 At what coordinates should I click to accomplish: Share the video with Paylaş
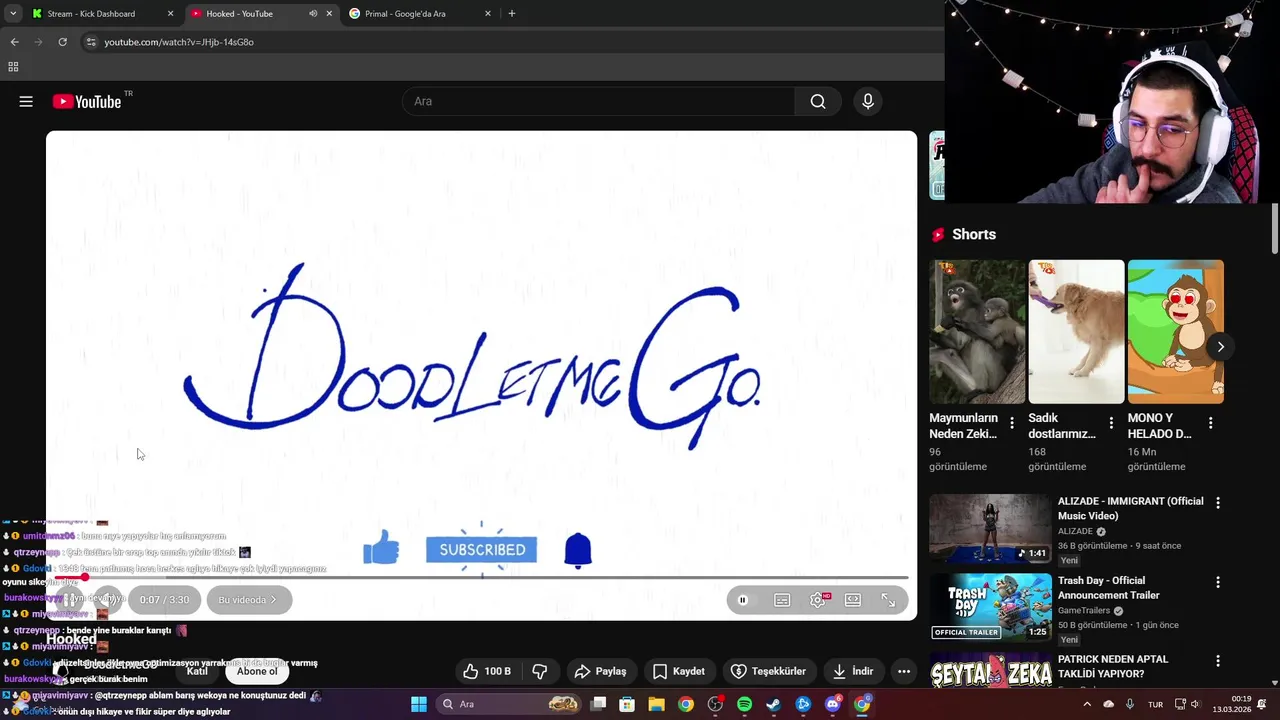[x=601, y=671]
